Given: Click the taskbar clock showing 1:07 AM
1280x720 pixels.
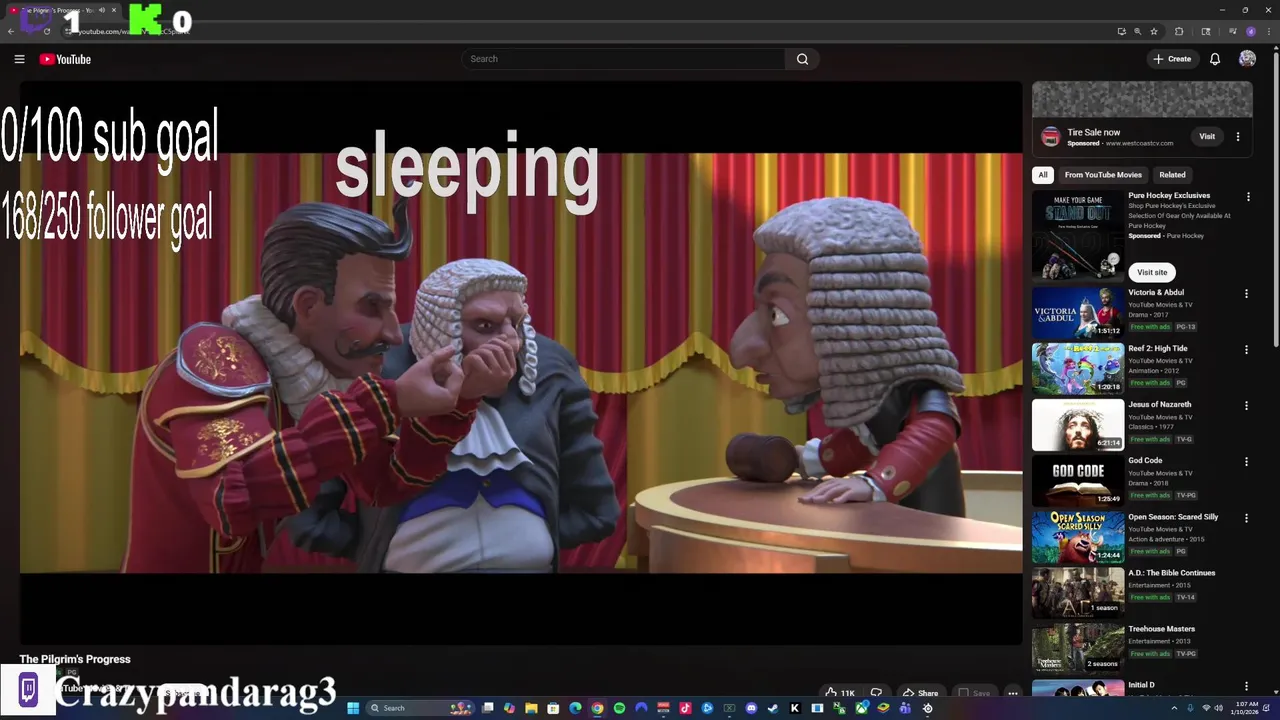Looking at the screenshot, I should click(x=1246, y=708).
